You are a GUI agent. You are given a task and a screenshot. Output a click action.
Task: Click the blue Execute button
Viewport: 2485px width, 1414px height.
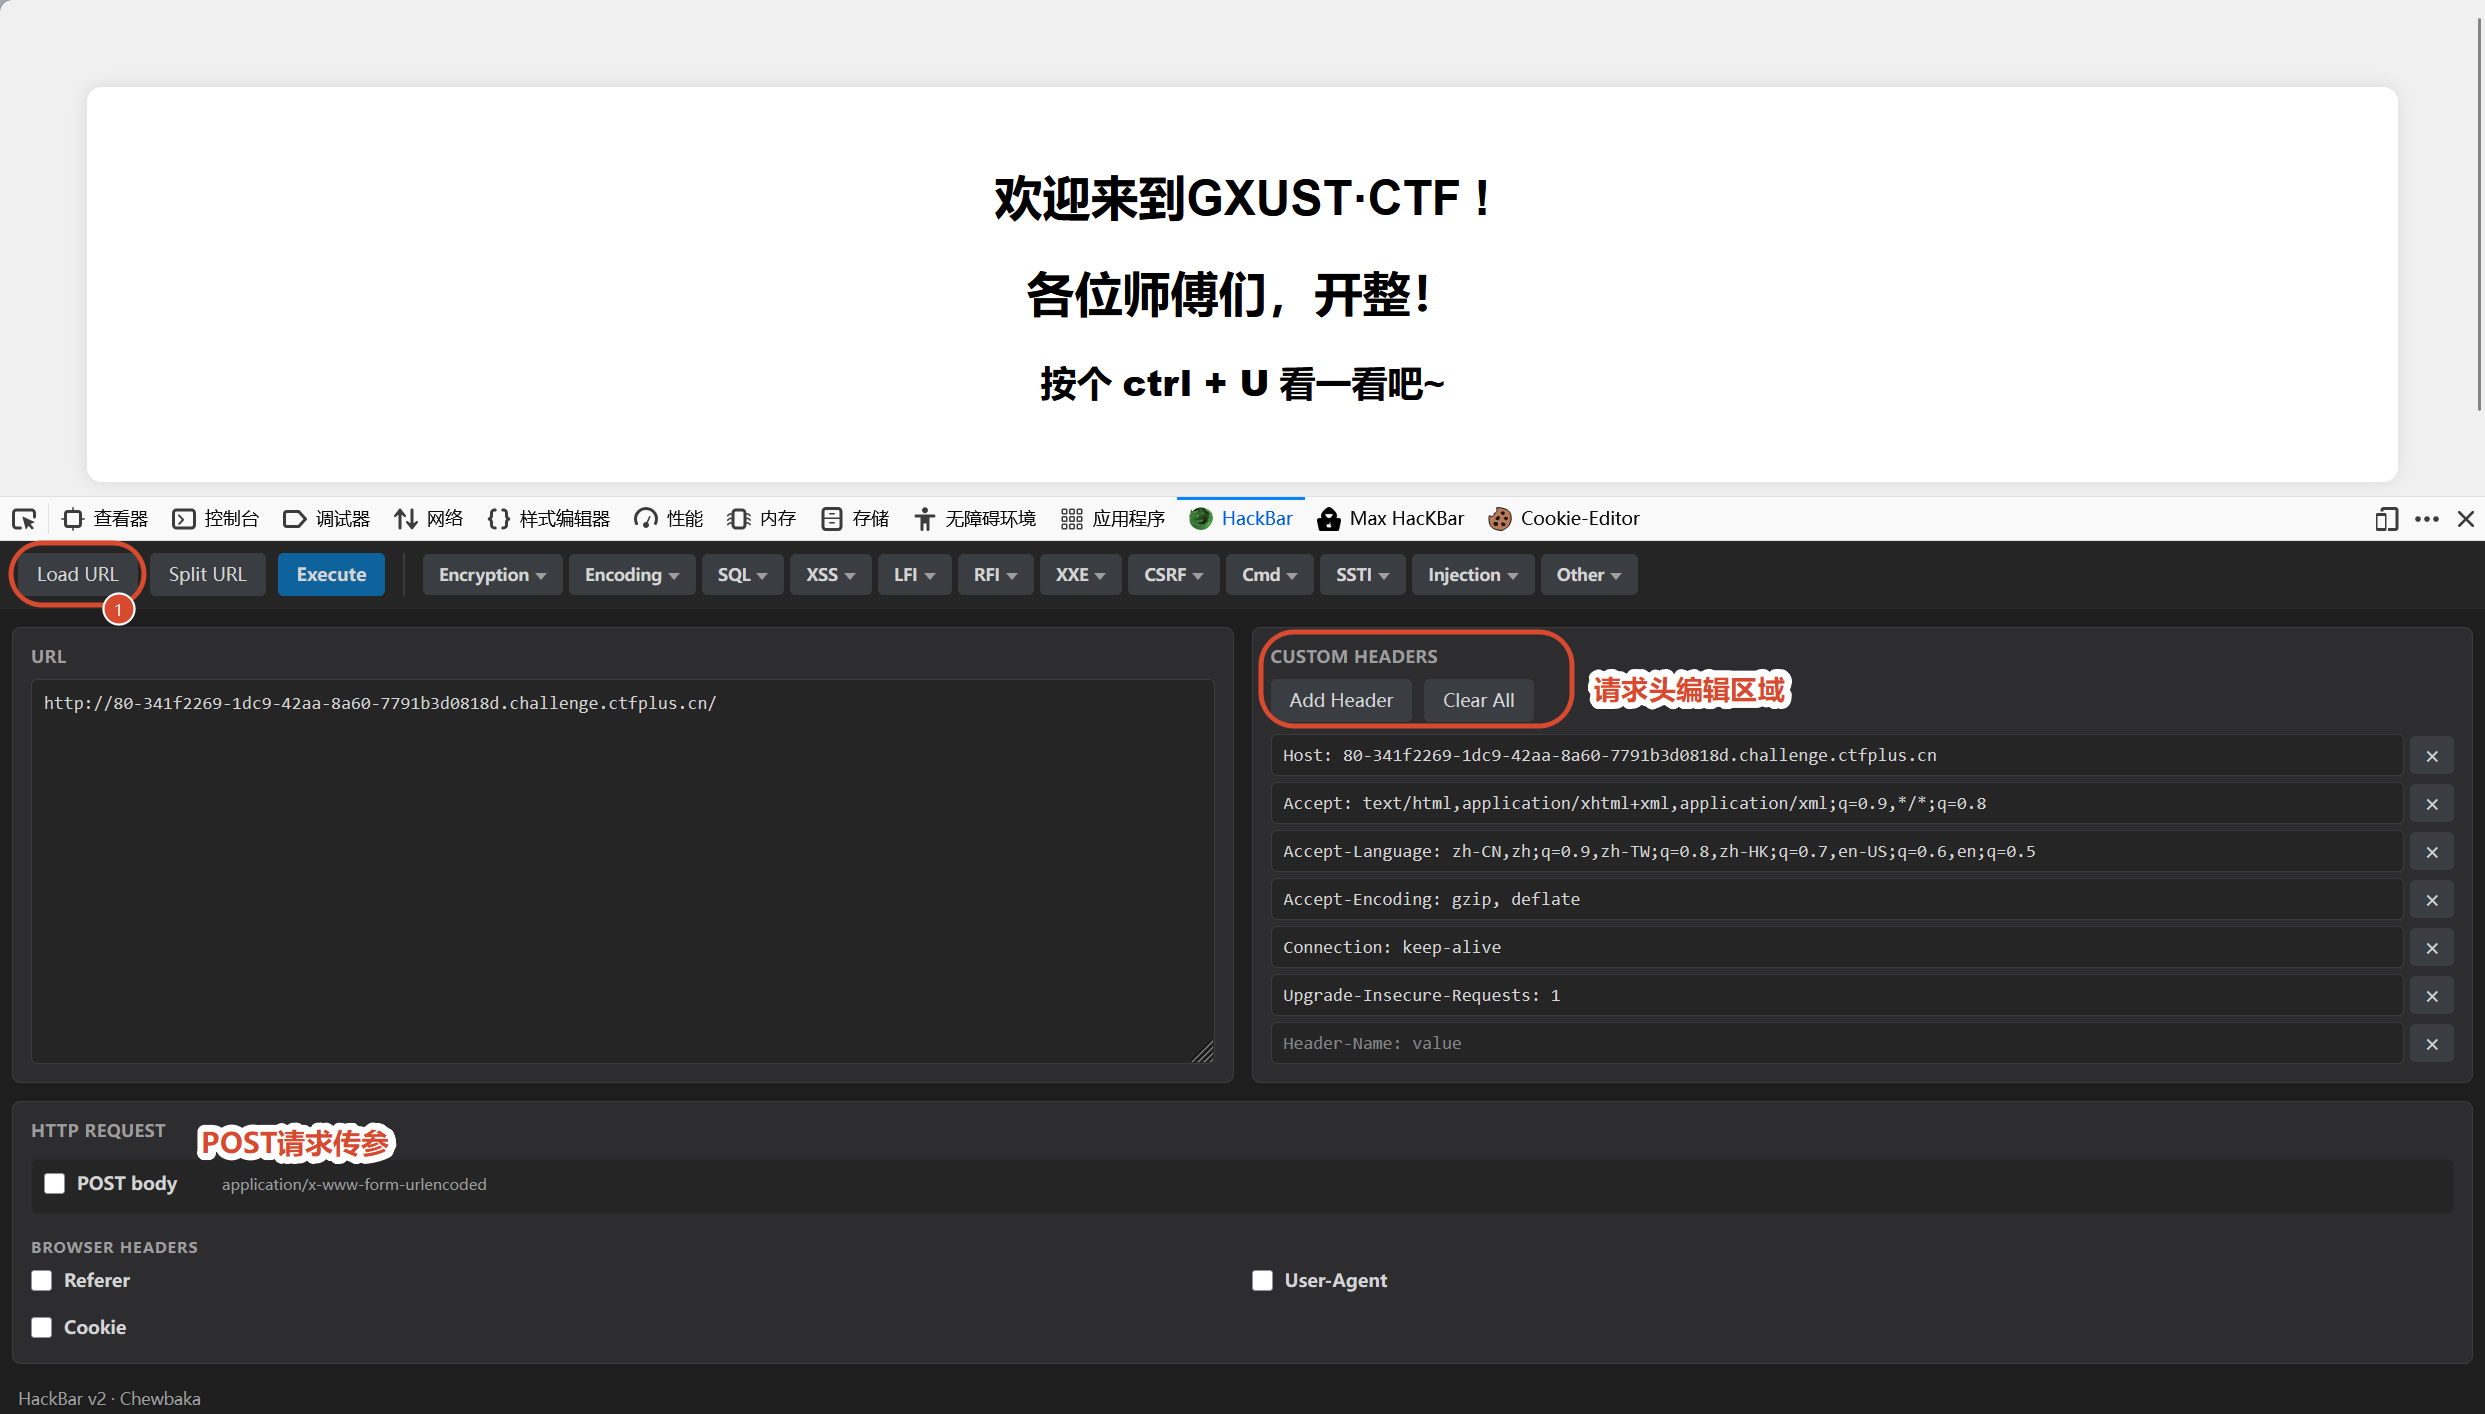pyautogui.click(x=331, y=574)
